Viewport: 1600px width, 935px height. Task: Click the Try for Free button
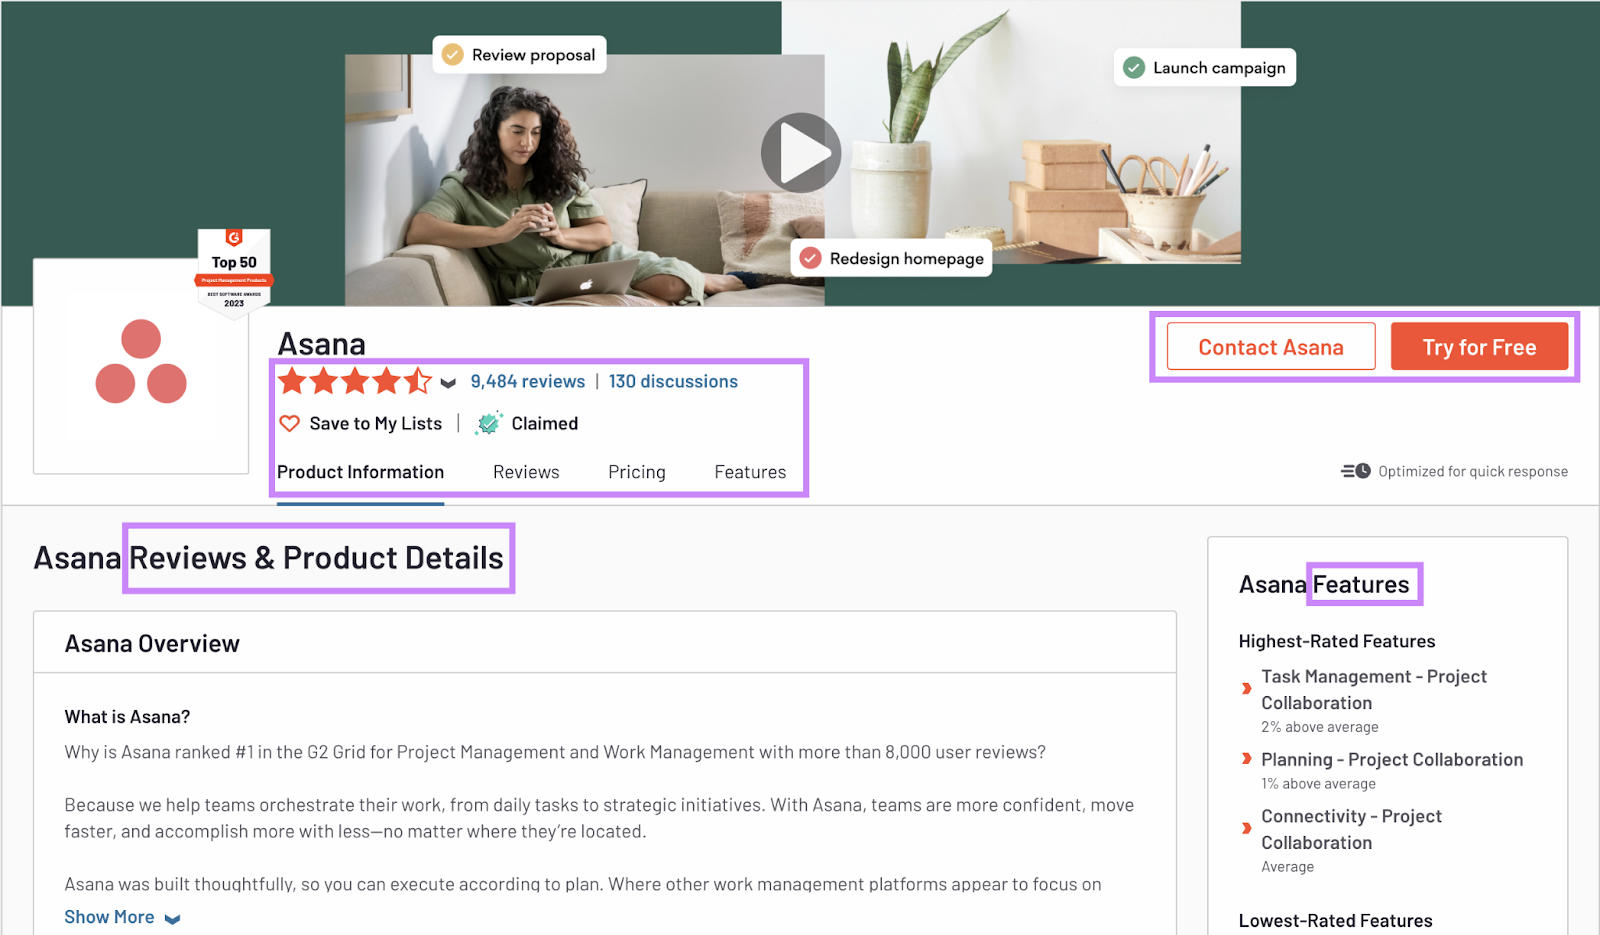[x=1479, y=347]
